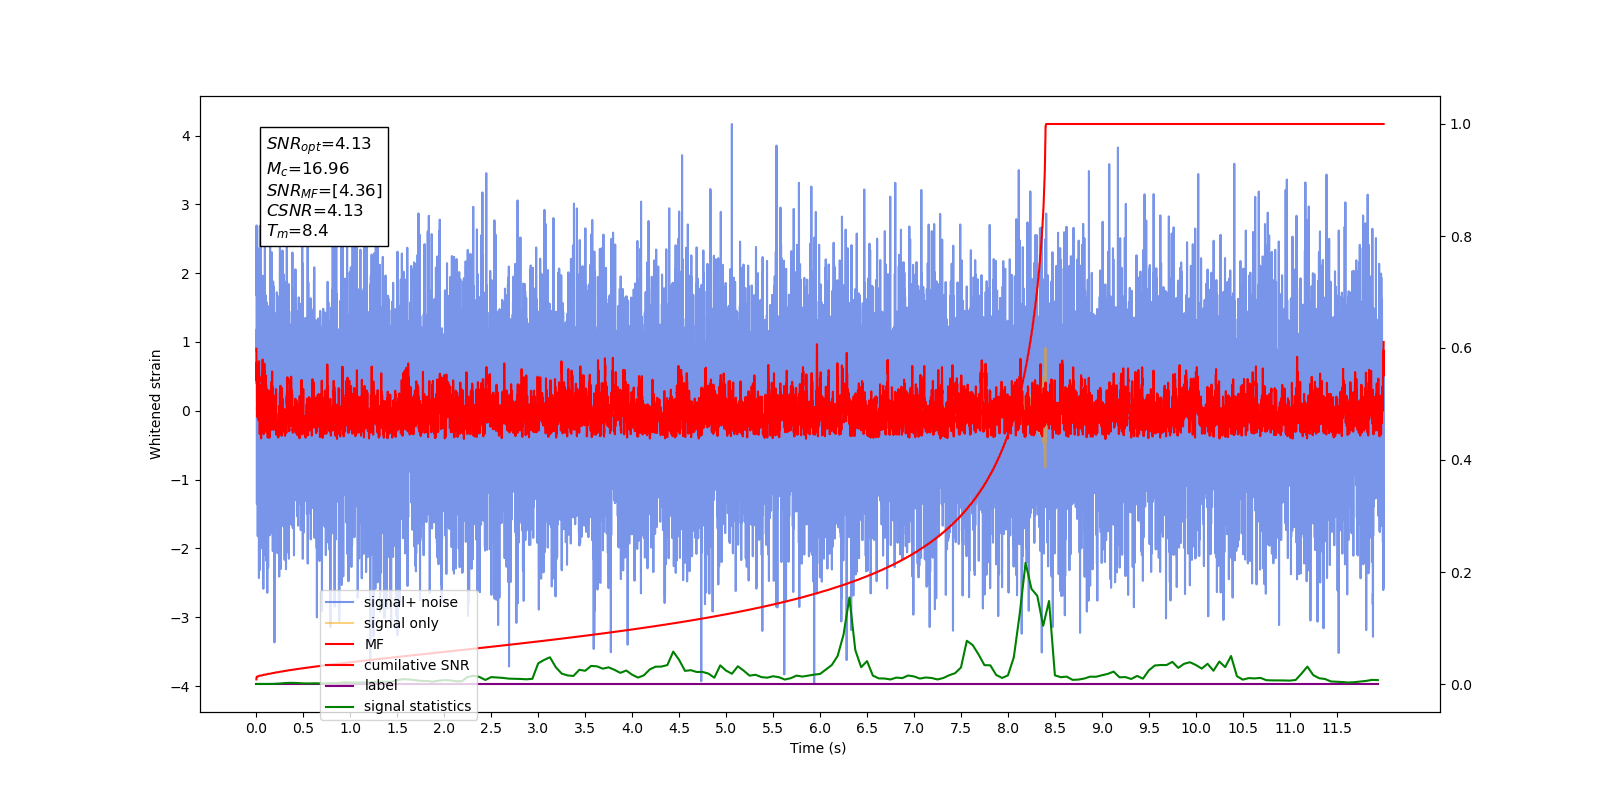Click the 0.4 tick on right axis
1600x800 pixels.
click(1461, 461)
